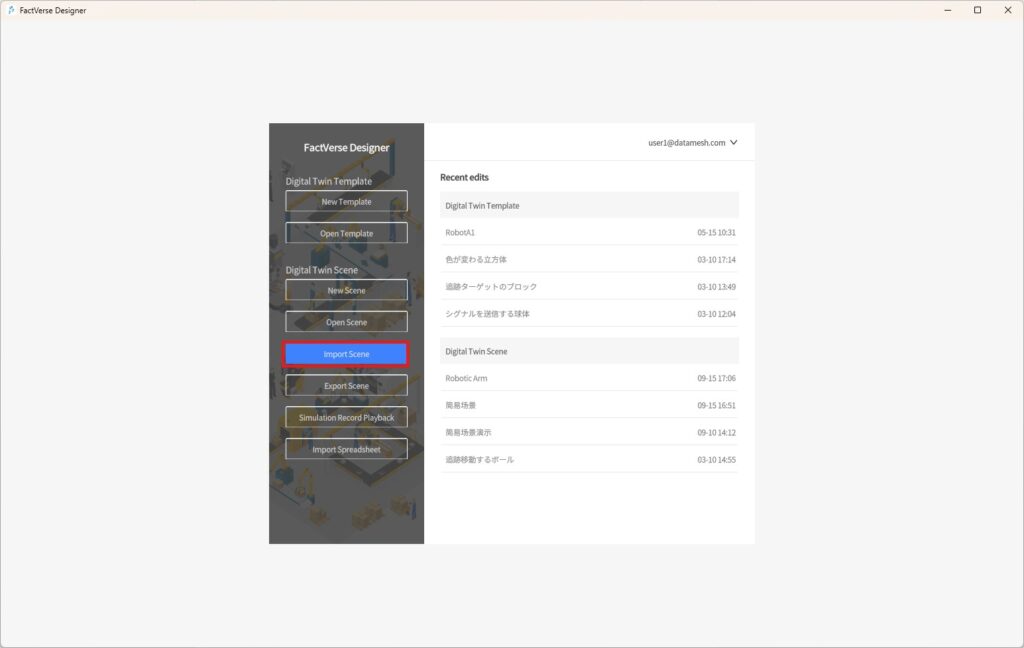Image resolution: width=1024 pixels, height=648 pixels.
Task: Click the Export Scene button
Action: pyautogui.click(x=346, y=385)
